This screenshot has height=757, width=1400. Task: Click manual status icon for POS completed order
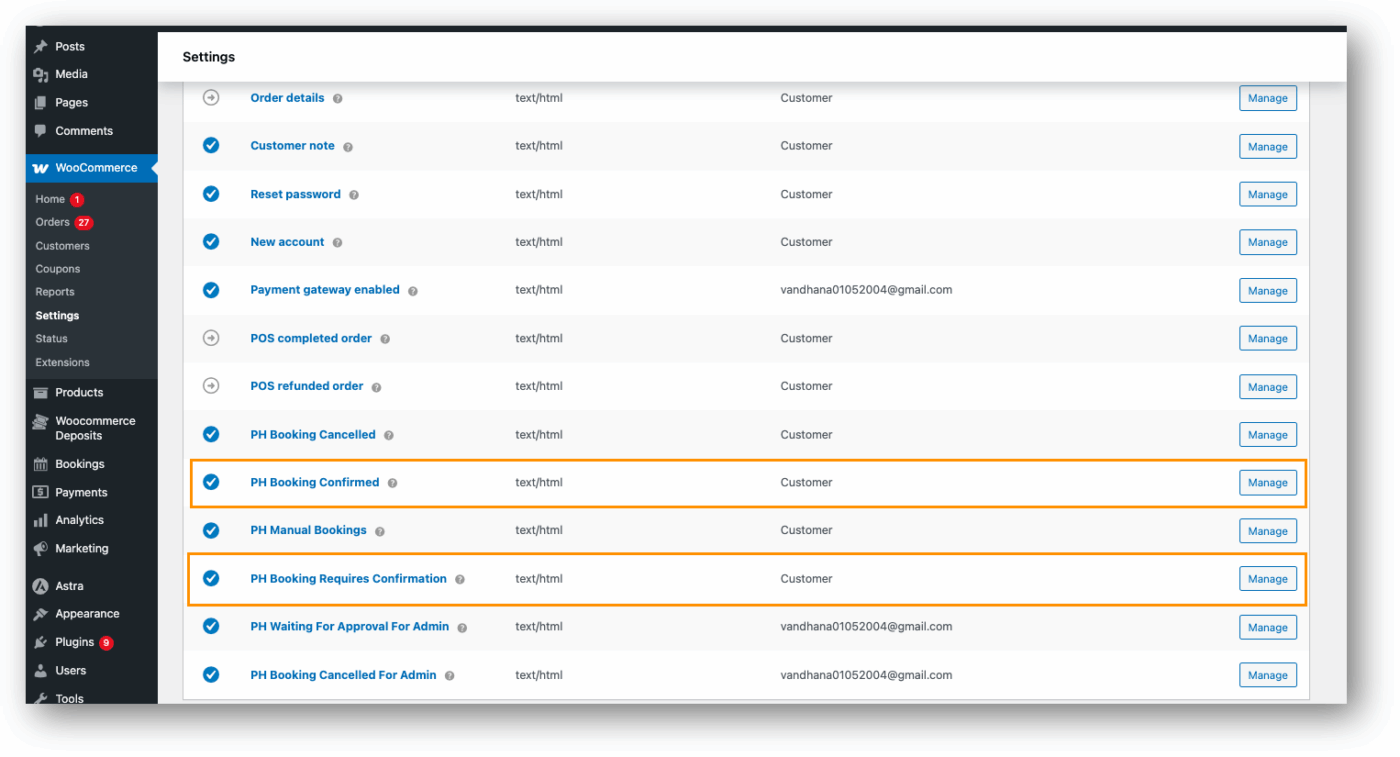coord(211,338)
